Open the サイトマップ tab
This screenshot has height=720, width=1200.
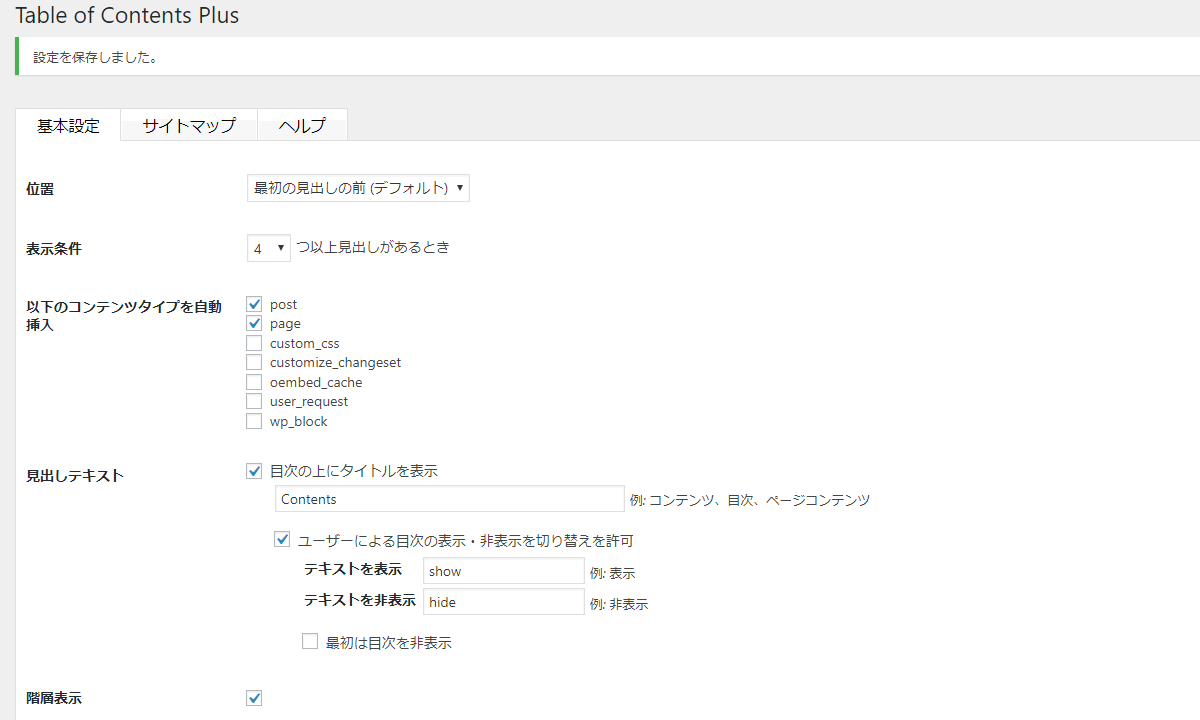189,126
